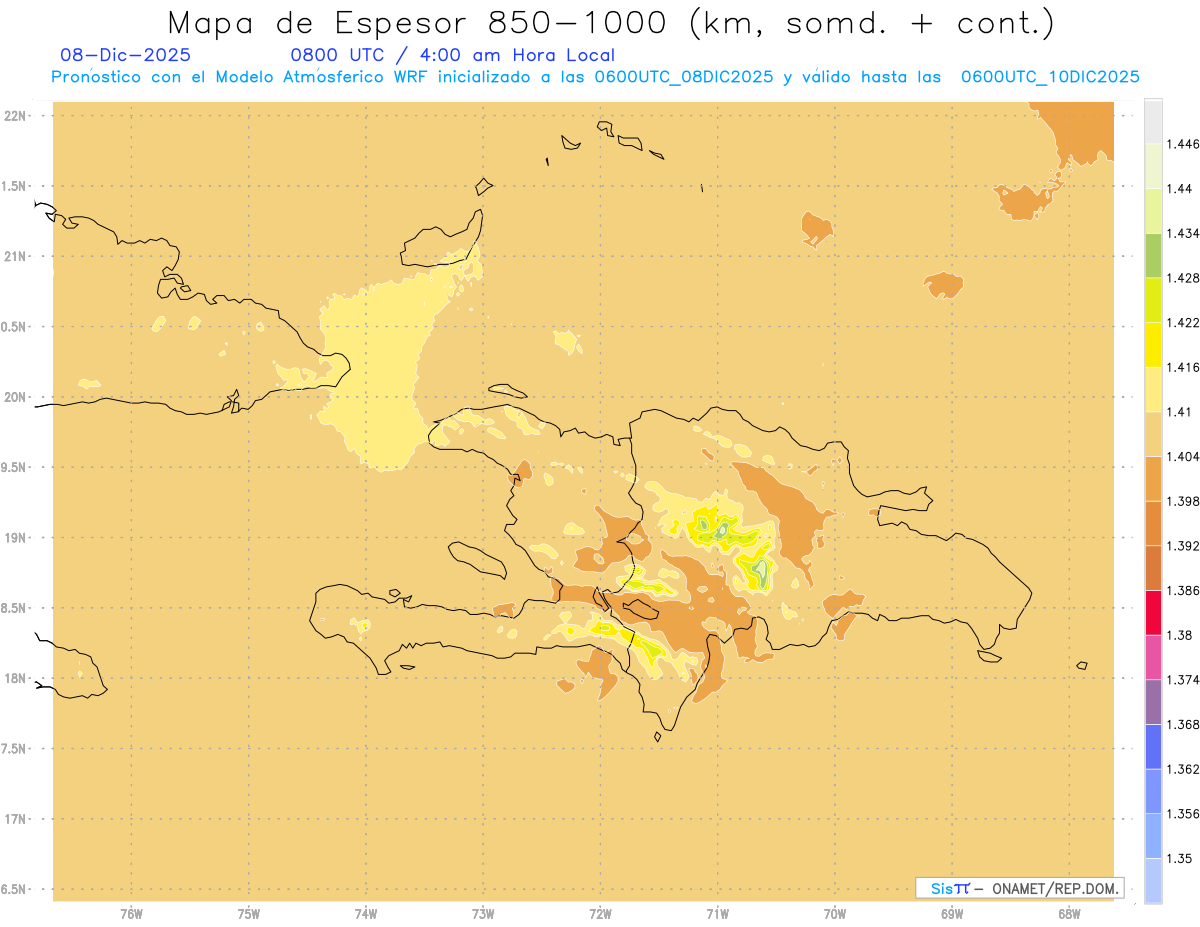Click the colorbar value '1.386'
Screen dimensions: 1200x927
[1183, 590]
